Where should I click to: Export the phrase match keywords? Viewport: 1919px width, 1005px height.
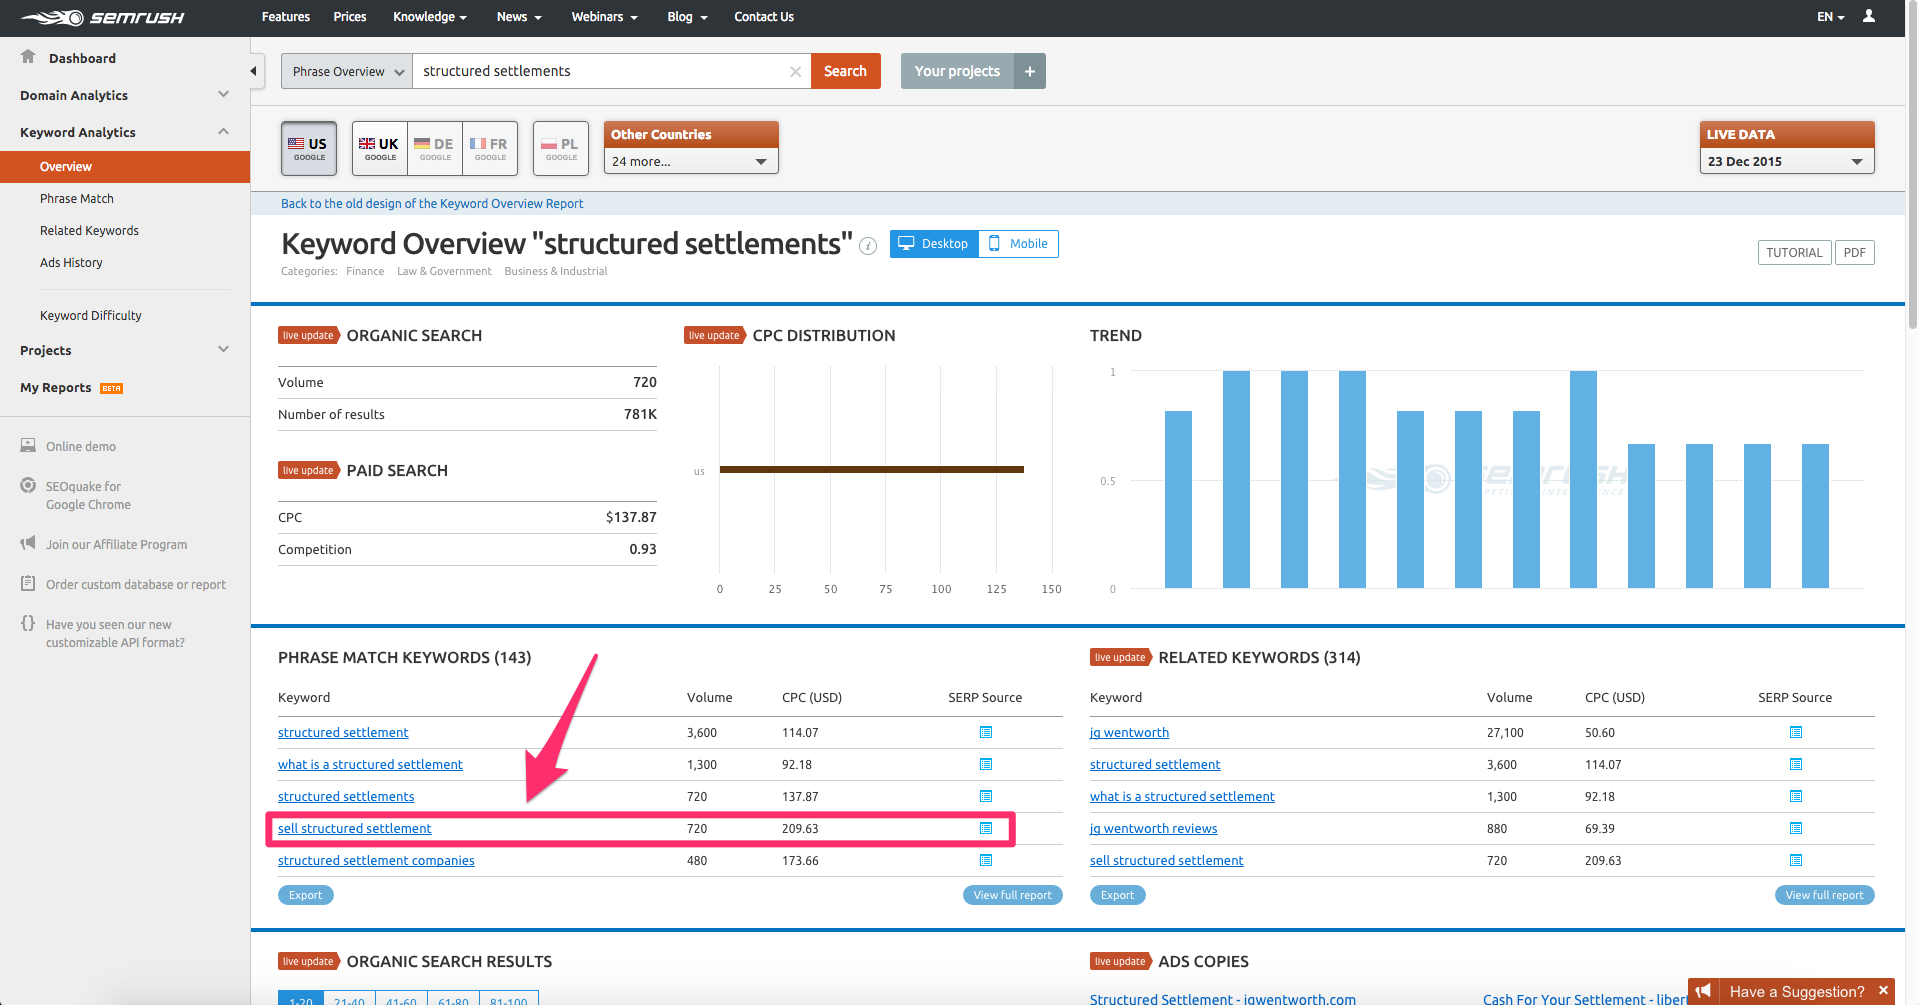click(306, 895)
